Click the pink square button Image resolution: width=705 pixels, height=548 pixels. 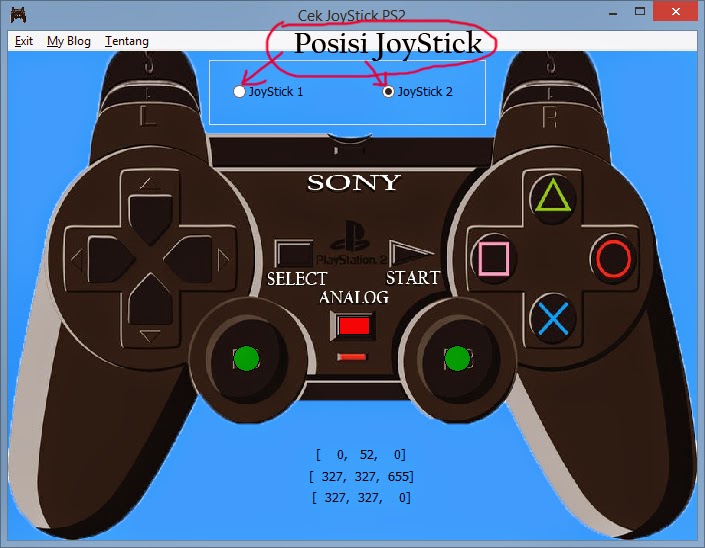point(494,258)
